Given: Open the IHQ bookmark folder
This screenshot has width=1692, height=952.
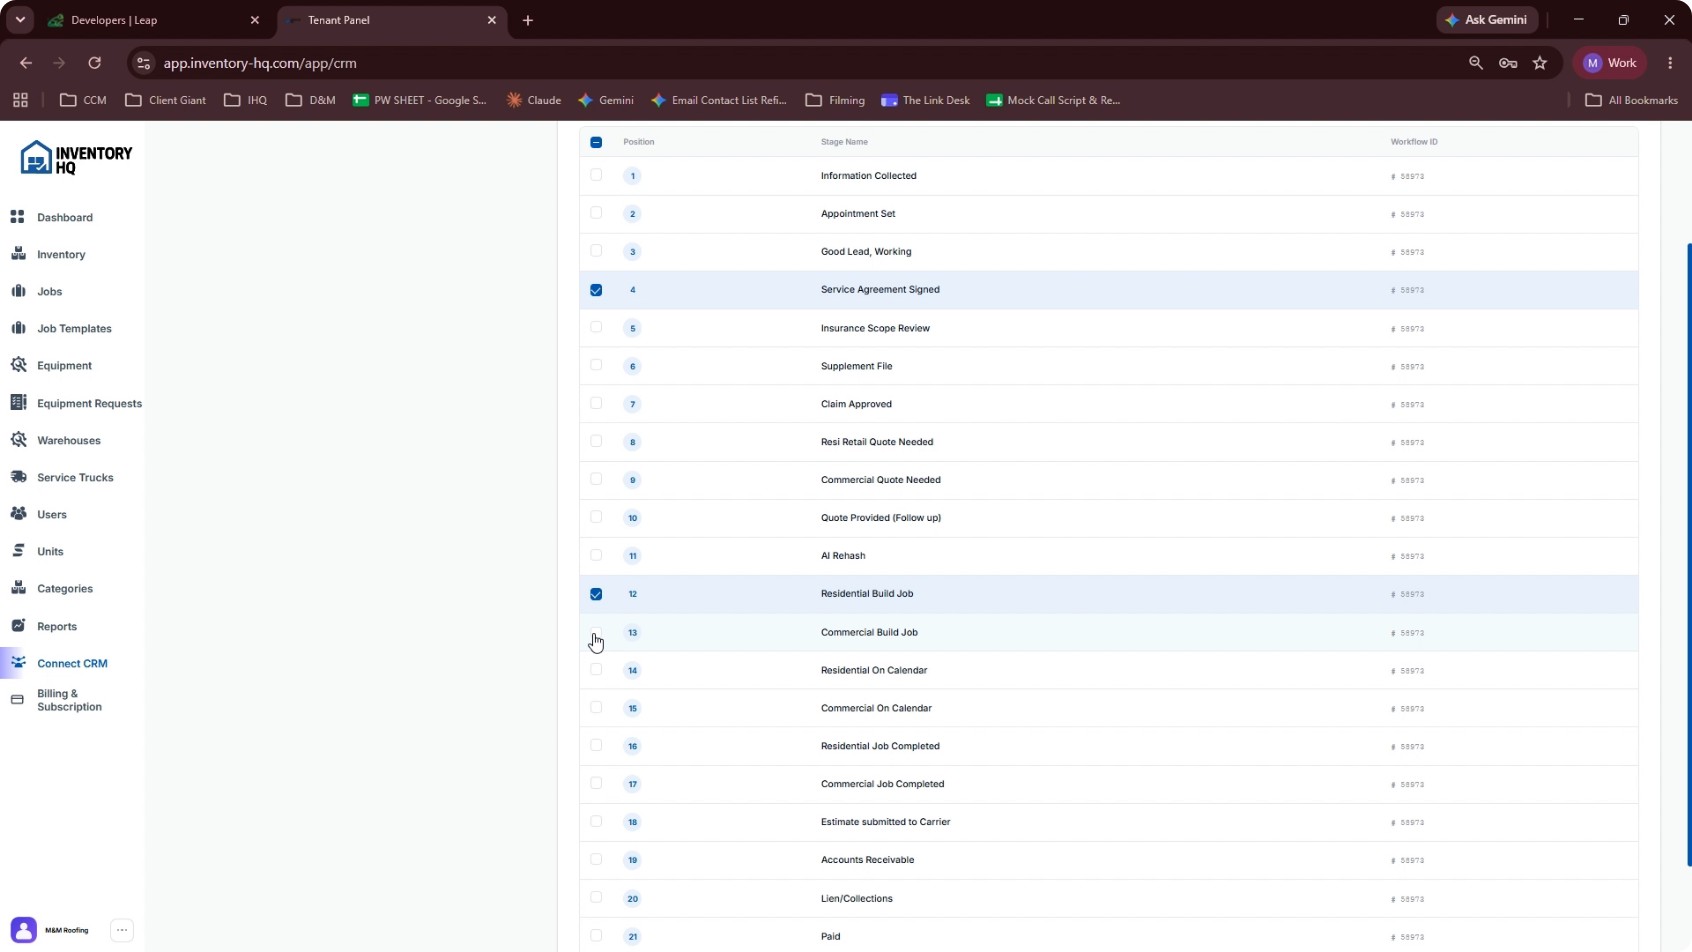Looking at the screenshot, I should pos(246,100).
